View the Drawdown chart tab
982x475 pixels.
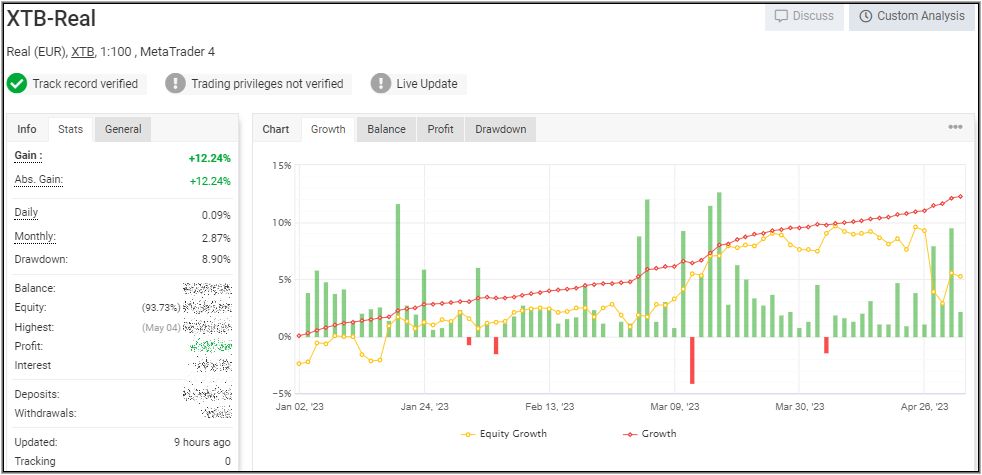500,129
